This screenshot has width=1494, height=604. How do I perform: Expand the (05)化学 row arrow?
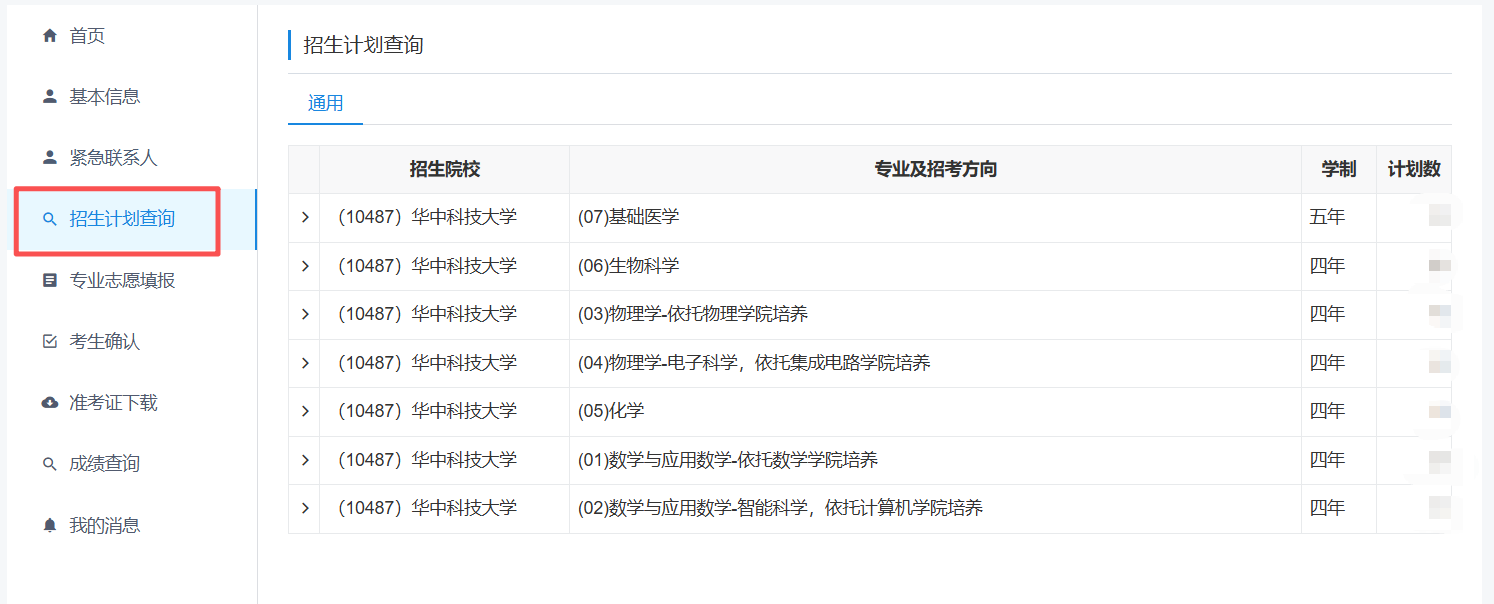[x=305, y=411]
